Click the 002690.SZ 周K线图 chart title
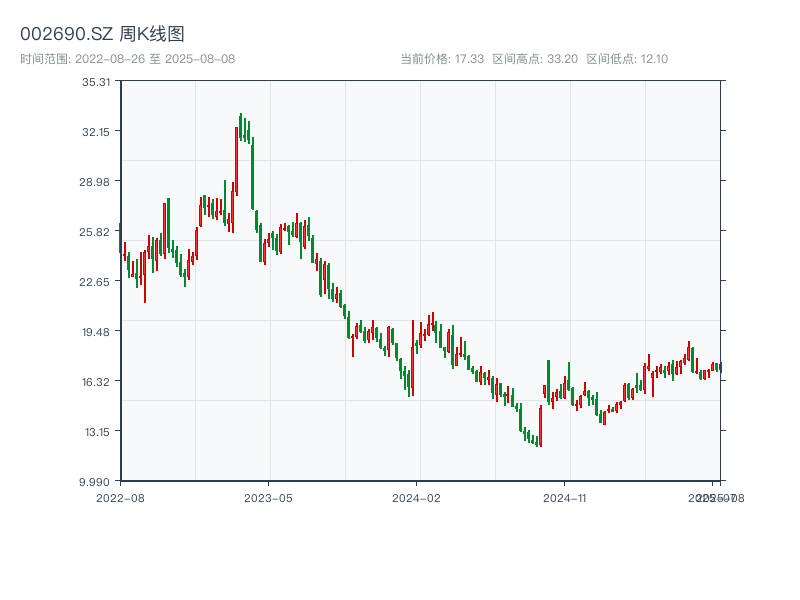This screenshot has height=600, width=800. point(102,35)
